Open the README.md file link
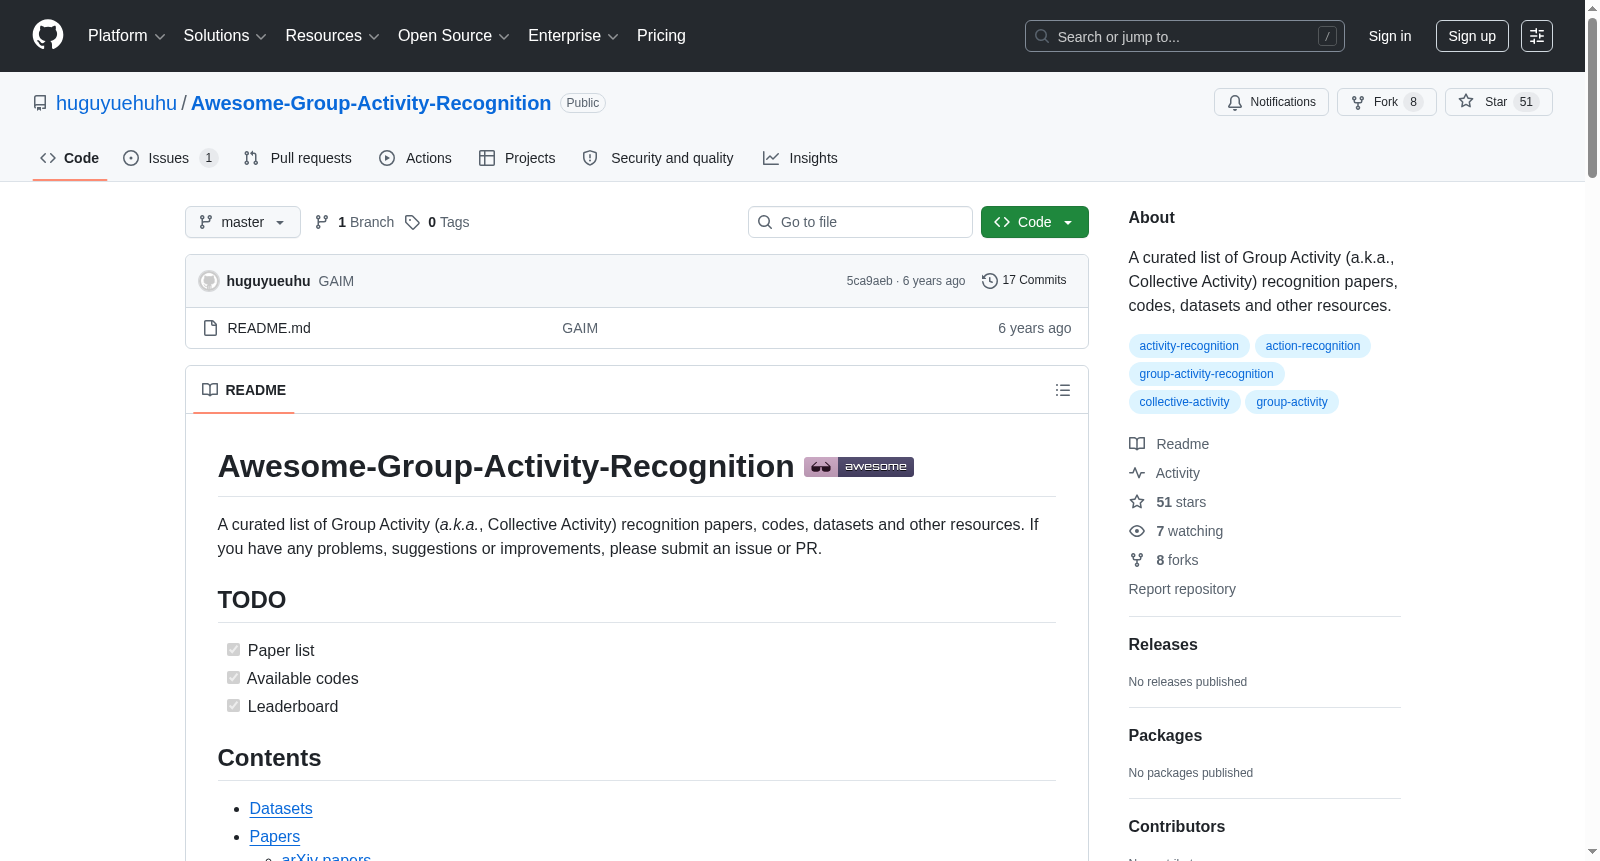Image resolution: width=1600 pixels, height=861 pixels. click(x=269, y=328)
